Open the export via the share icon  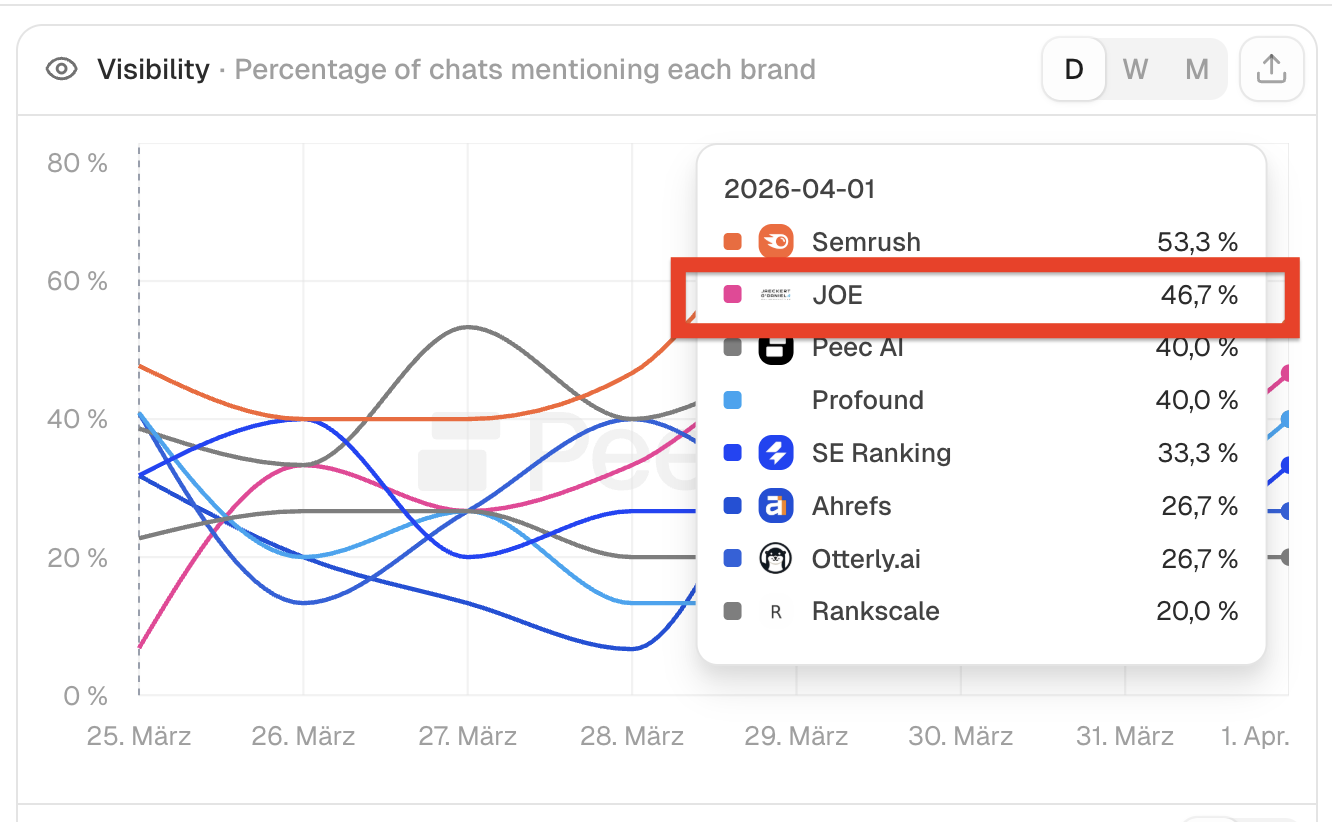point(1271,69)
